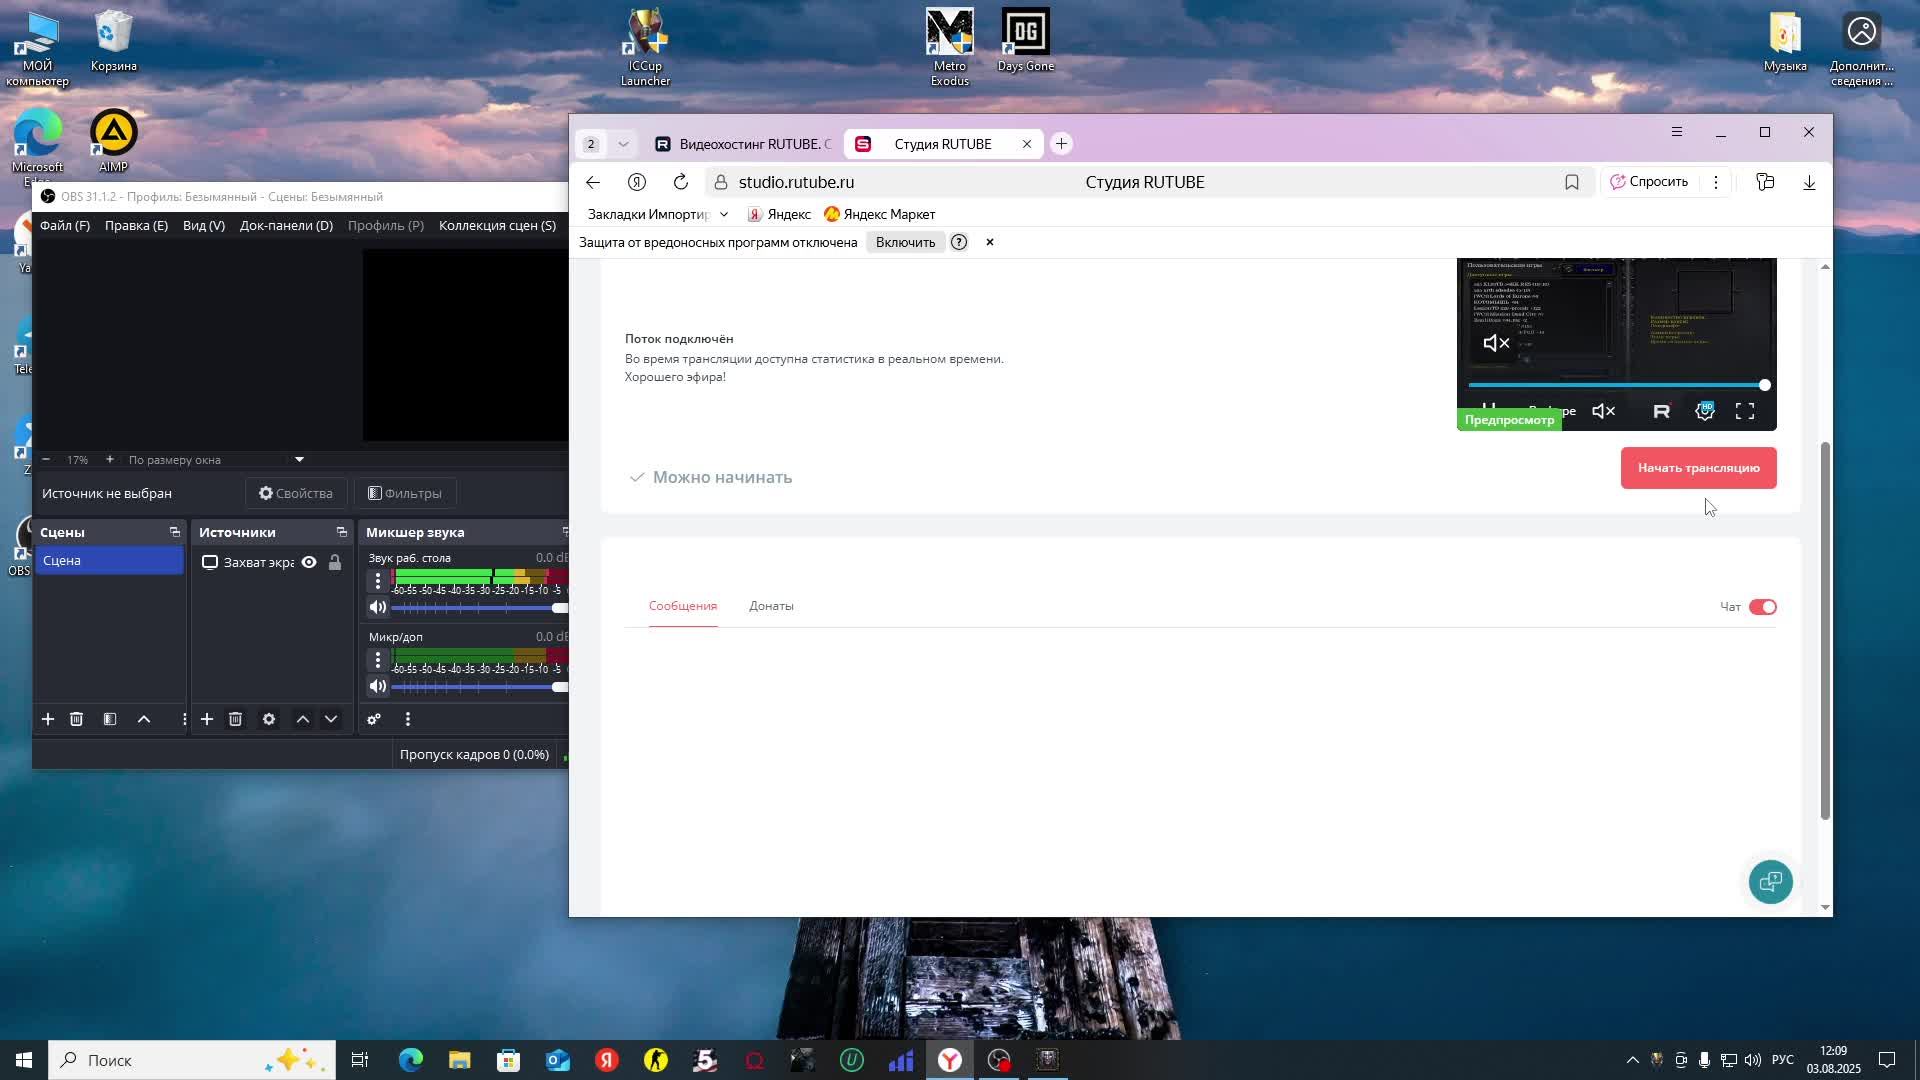Screen dimensions: 1920x1080
Task: Hide Захват экрана source with eye icon
Action: 309,562
